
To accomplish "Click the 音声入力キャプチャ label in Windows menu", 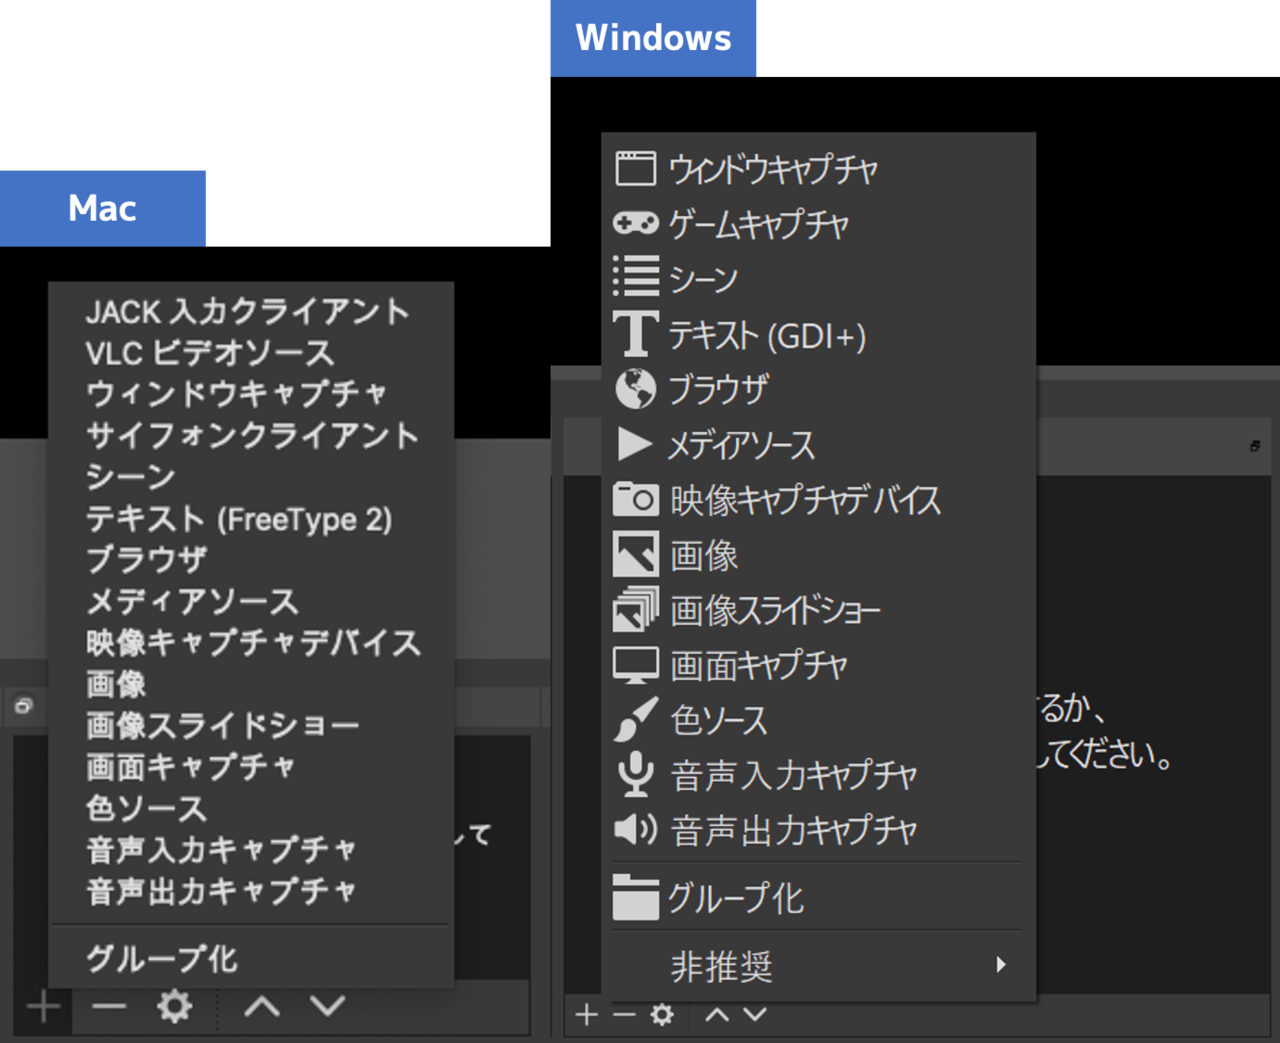I will click(794, 775).
